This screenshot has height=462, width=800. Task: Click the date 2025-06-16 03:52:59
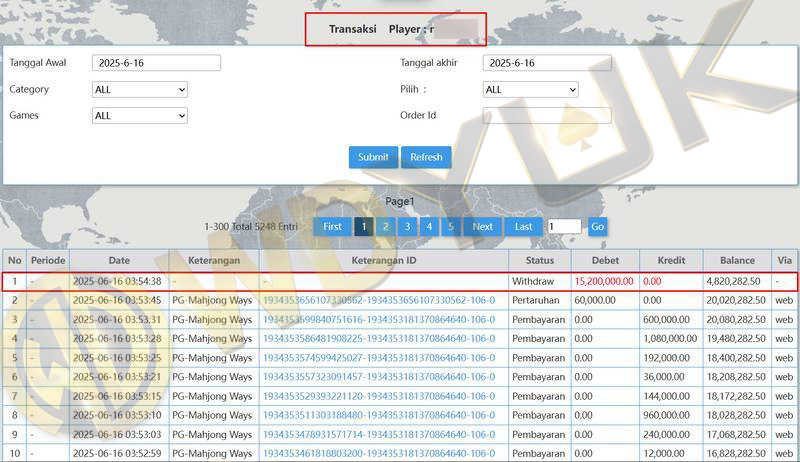[x=117, y=453]
